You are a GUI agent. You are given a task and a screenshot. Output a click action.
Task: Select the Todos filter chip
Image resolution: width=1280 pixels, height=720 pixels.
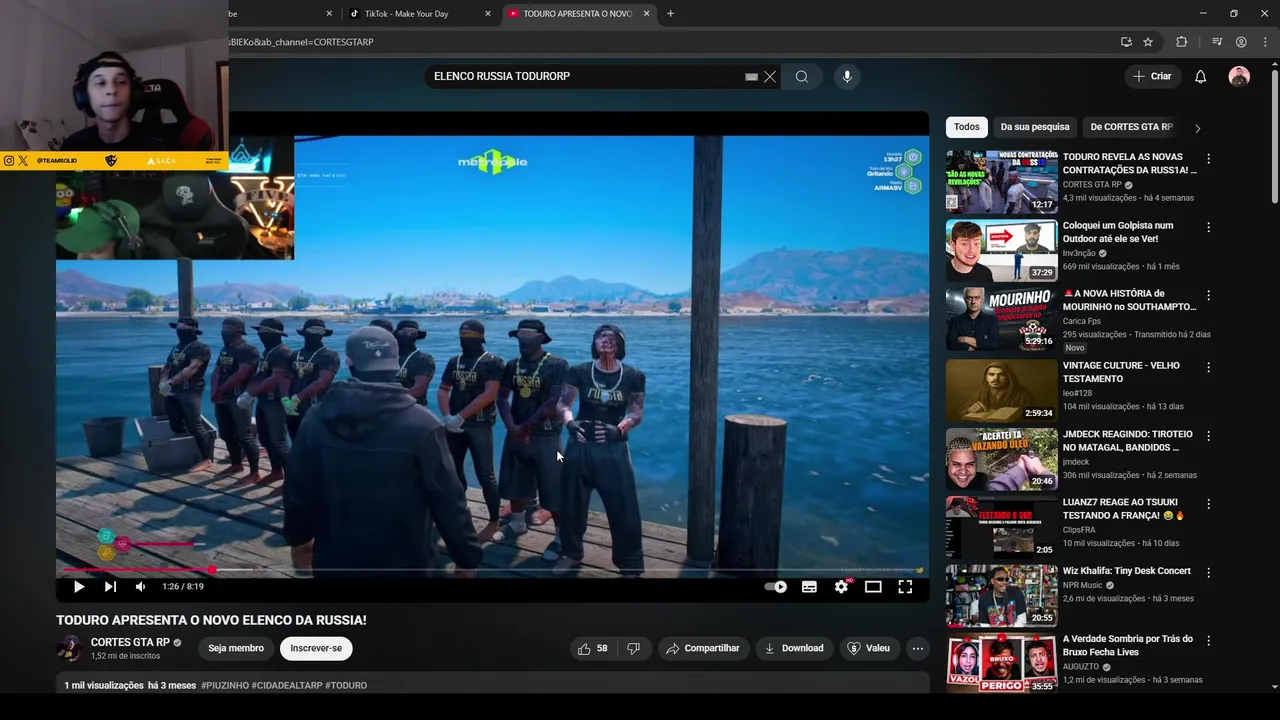(966, 127)
